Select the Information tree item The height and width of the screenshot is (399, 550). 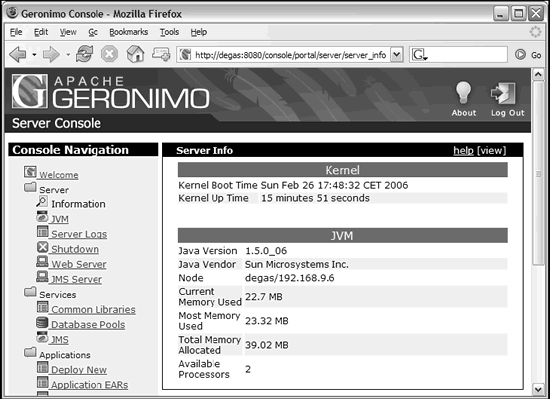pyautogui.click(x=78, y=204)
